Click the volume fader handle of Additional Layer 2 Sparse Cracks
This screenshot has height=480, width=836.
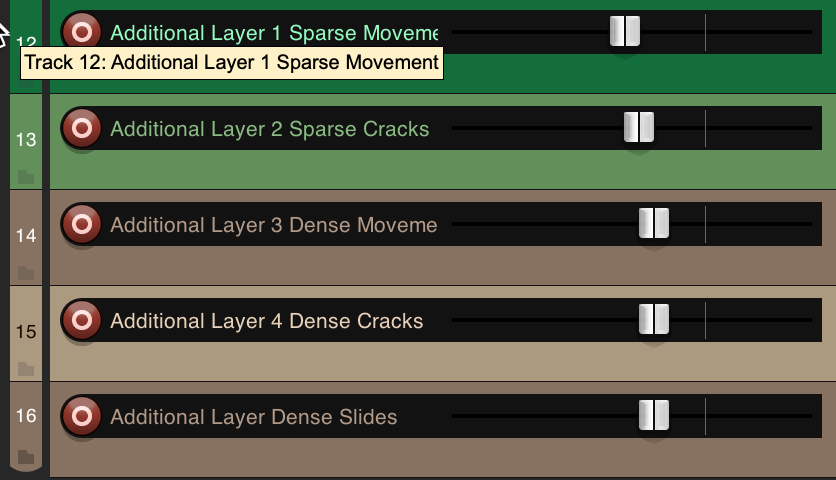point(639,128)
